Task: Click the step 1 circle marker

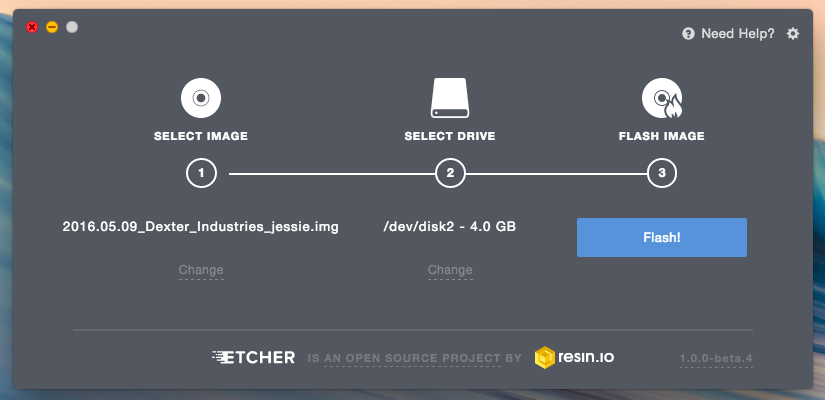Action: [x=201, y=173]
